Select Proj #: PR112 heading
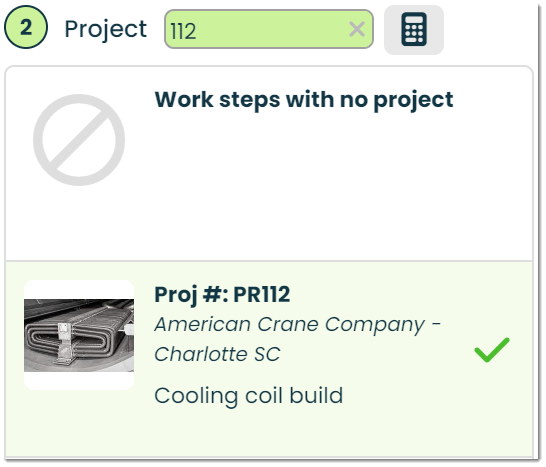546x467 pixels. coord(222,295)
